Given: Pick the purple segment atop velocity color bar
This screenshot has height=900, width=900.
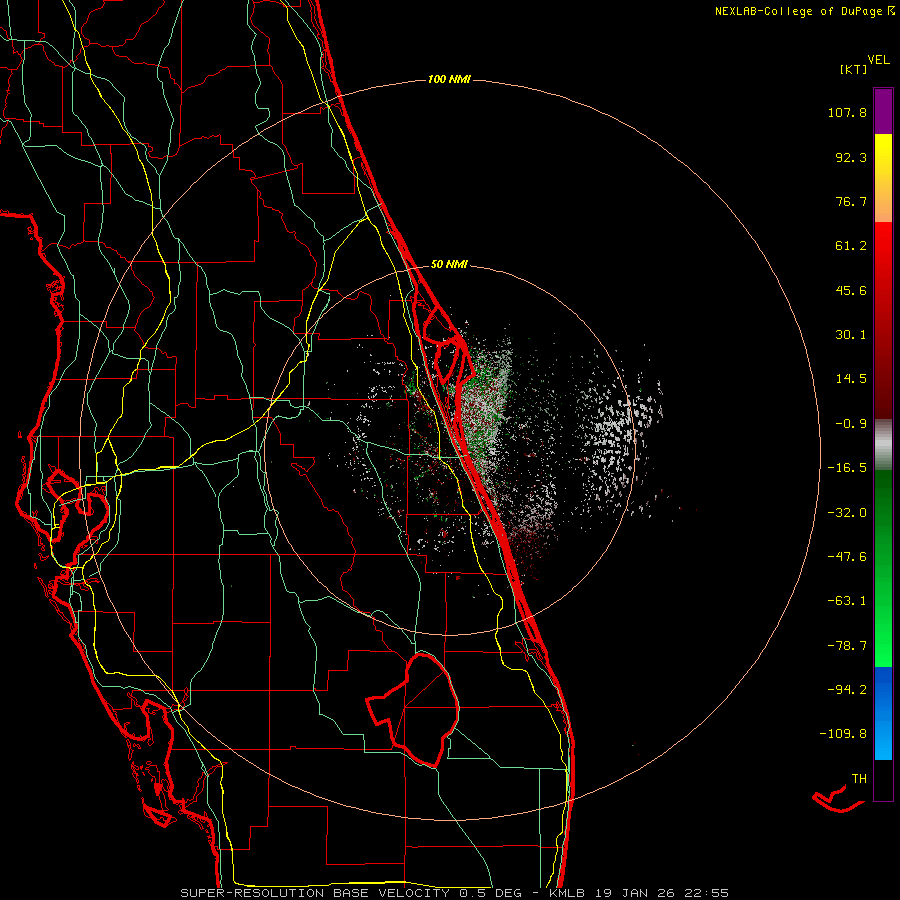Looking at the screenshot, I should point(883,111).
